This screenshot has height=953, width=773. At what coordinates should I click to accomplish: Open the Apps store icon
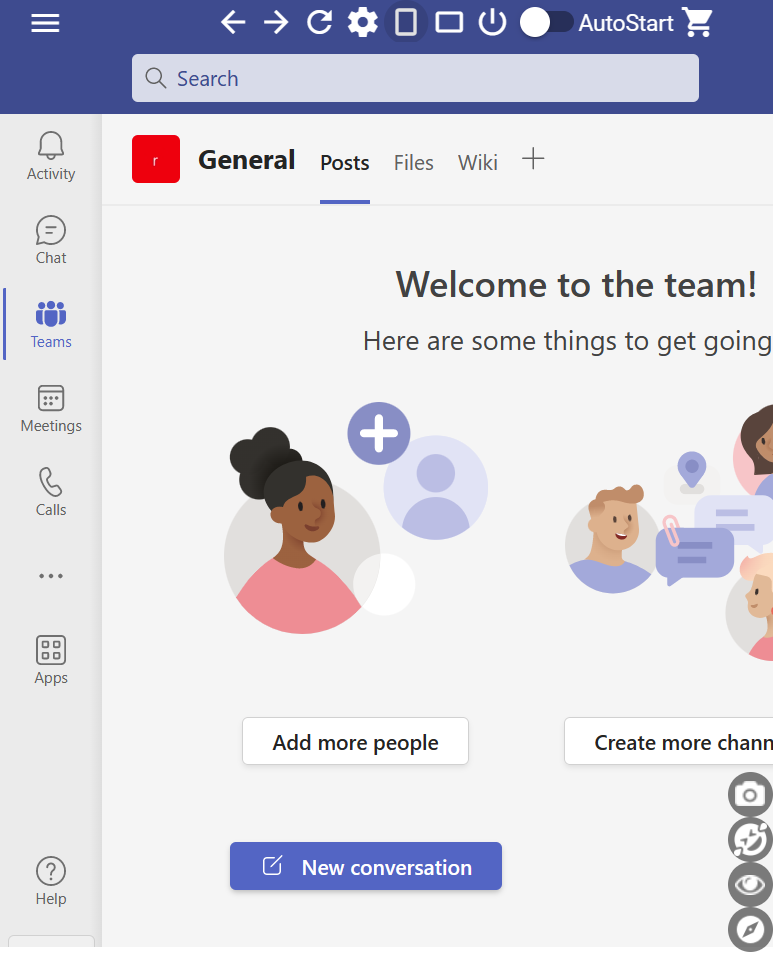(51, 661)
